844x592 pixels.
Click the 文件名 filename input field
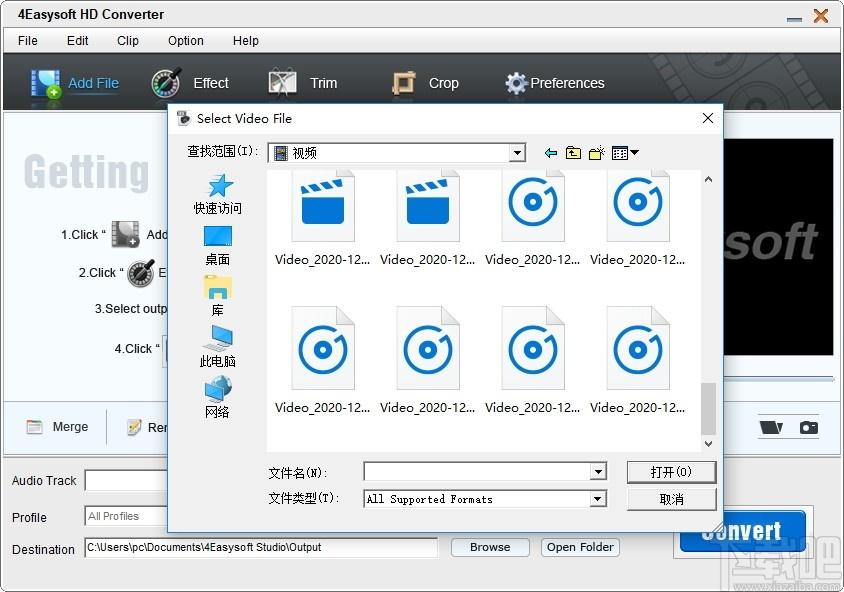(477, 472)
